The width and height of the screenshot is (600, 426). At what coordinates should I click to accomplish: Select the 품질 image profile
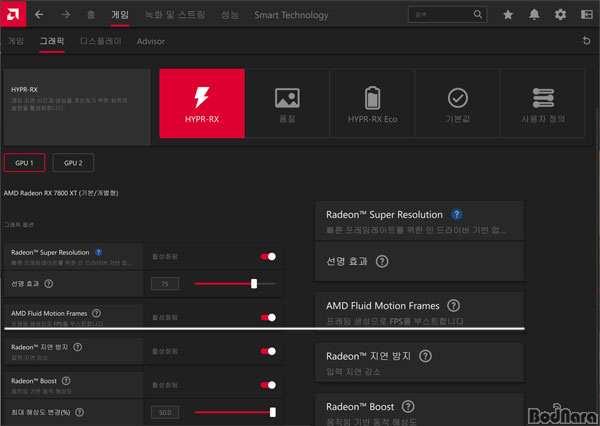[287, 103]
